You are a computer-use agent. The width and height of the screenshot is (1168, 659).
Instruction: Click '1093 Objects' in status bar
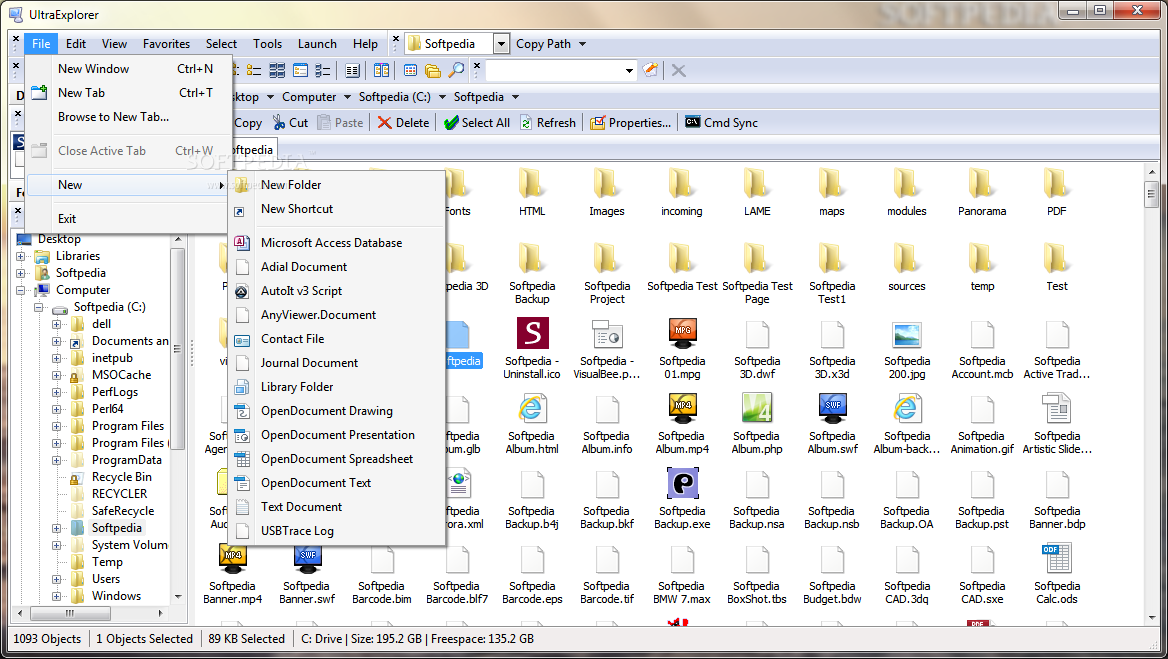(47, 639)
